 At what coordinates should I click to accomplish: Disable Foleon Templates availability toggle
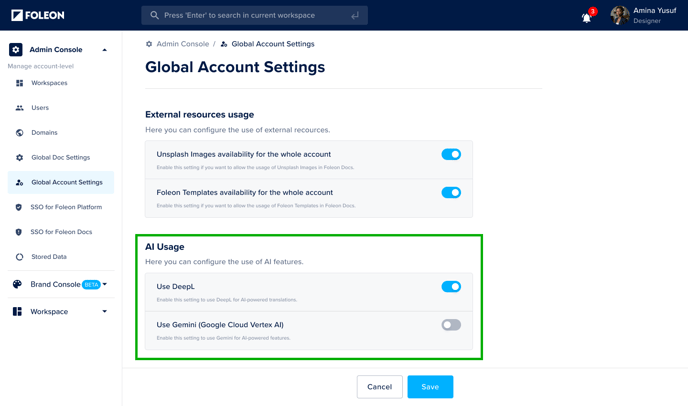pos(451,193)
